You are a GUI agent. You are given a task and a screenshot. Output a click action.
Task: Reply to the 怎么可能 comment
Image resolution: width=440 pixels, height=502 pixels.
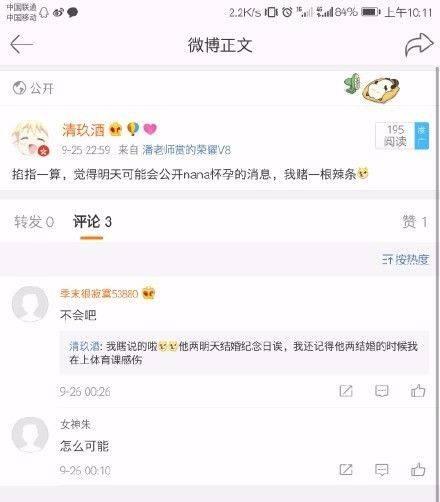pyautogui.click(x=382, y=470)
